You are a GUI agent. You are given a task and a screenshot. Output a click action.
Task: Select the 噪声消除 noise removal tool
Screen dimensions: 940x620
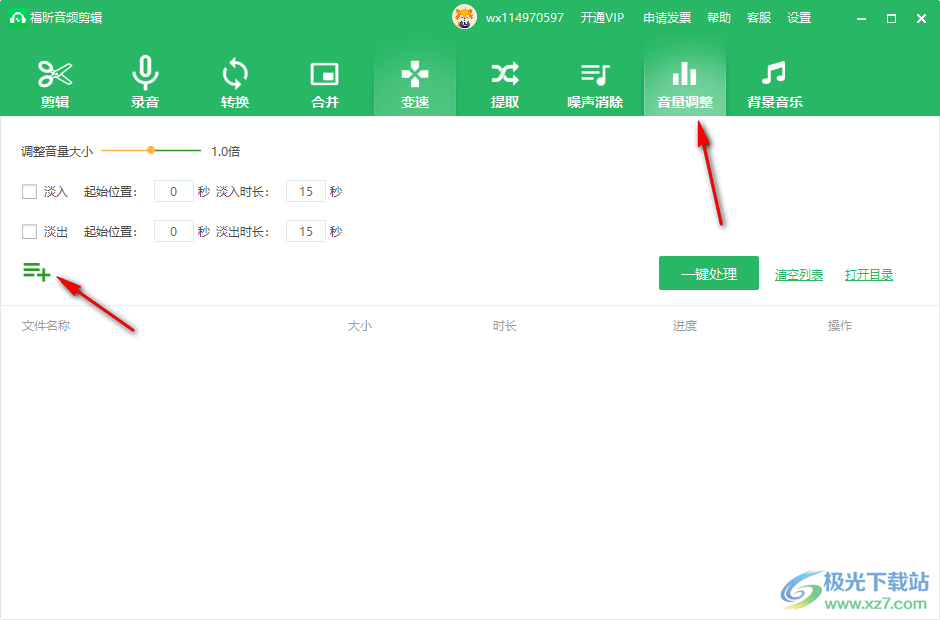click(x=595, y=84)
